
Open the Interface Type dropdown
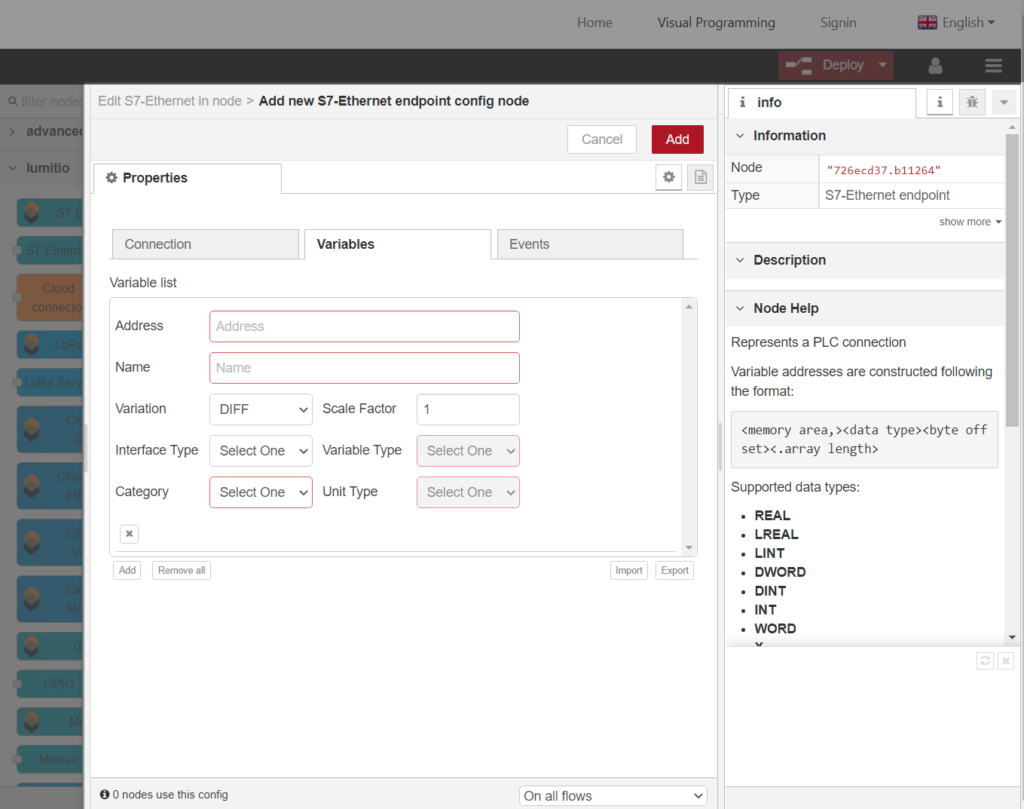pyautogui.click(x=261, y=451)
